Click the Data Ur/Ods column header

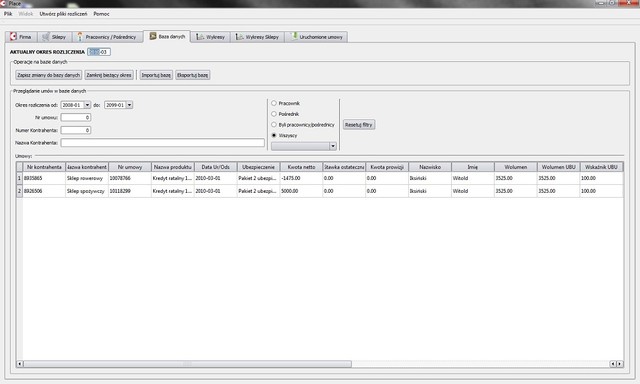point(216,167)
